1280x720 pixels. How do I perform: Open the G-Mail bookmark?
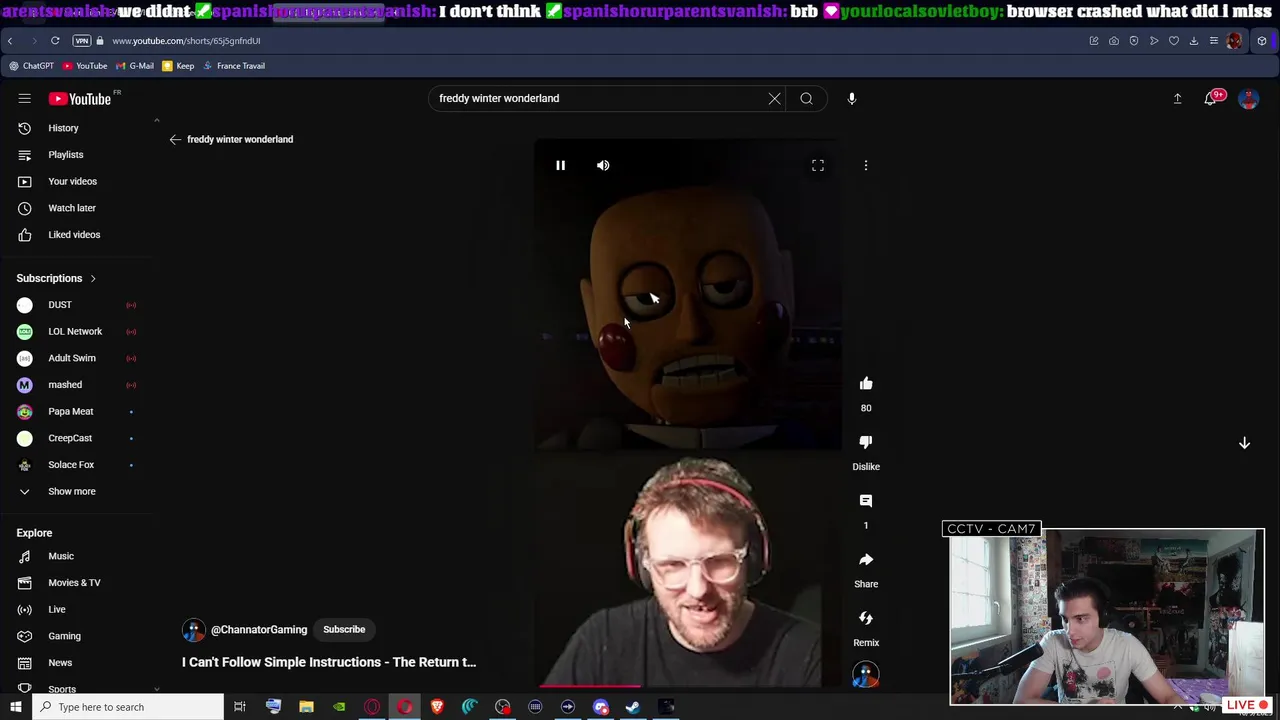point(135,66)
